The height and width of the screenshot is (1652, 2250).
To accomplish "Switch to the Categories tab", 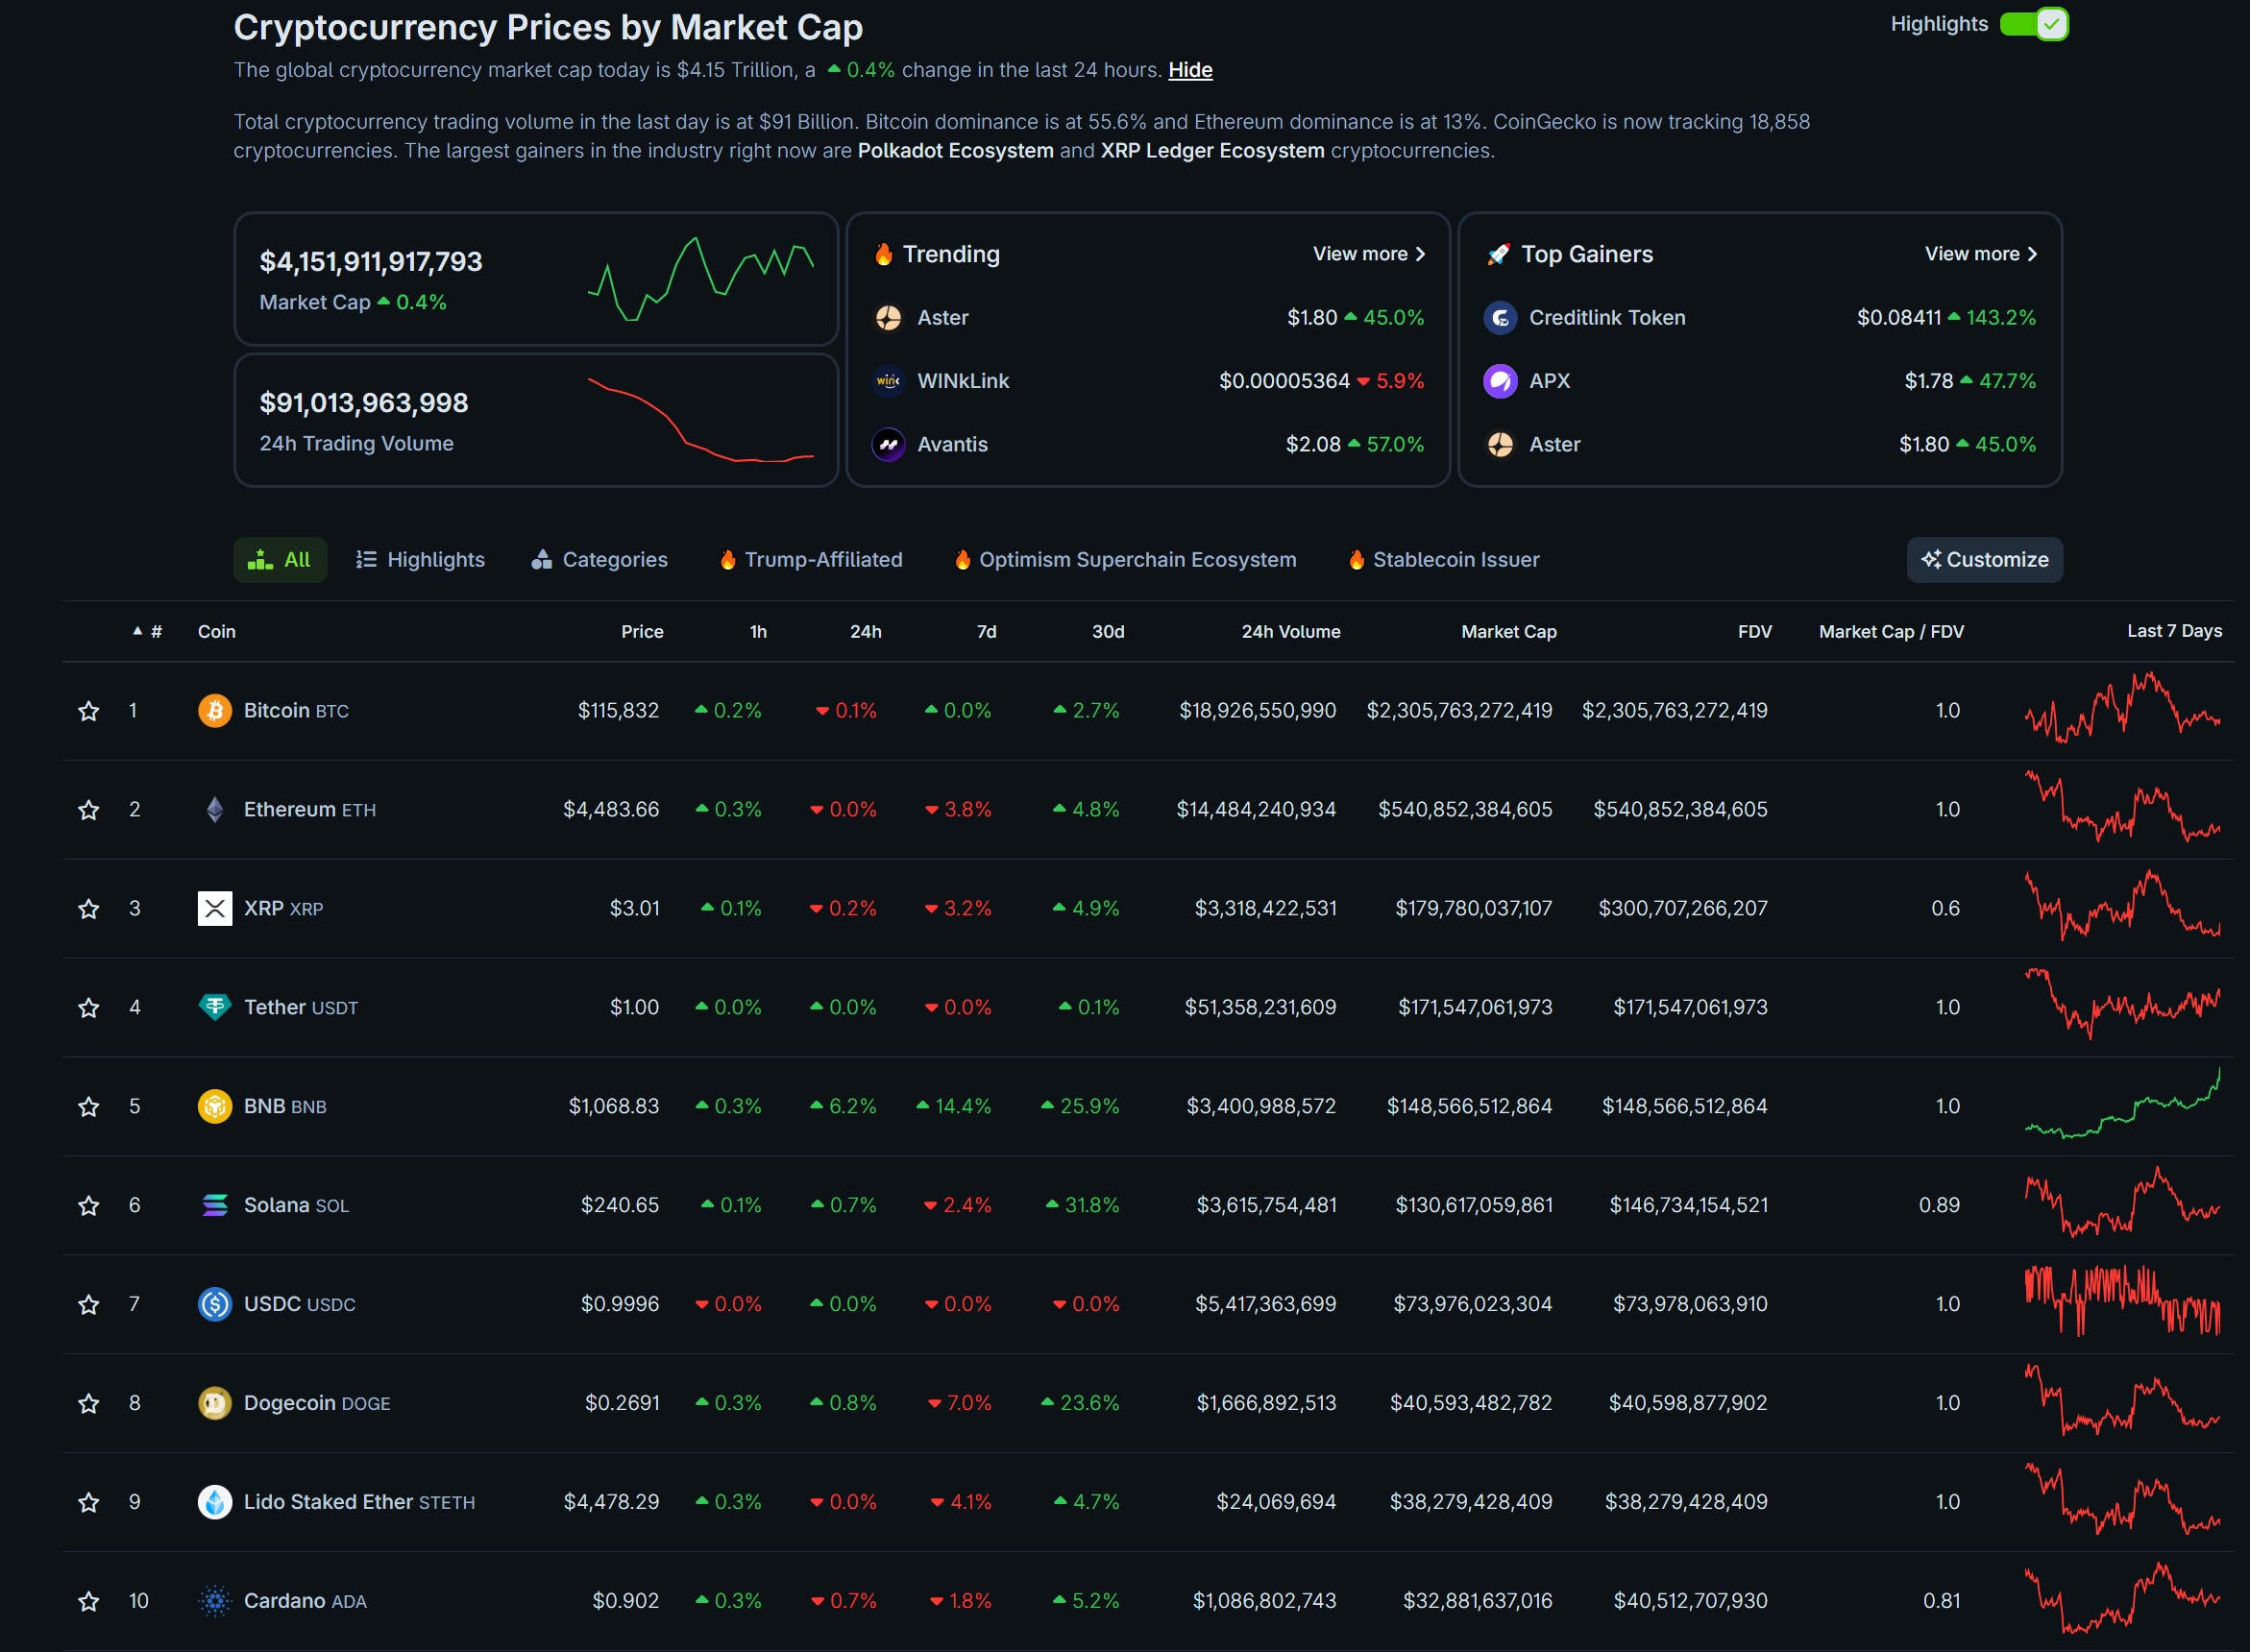I will click(x=599, y=560).
